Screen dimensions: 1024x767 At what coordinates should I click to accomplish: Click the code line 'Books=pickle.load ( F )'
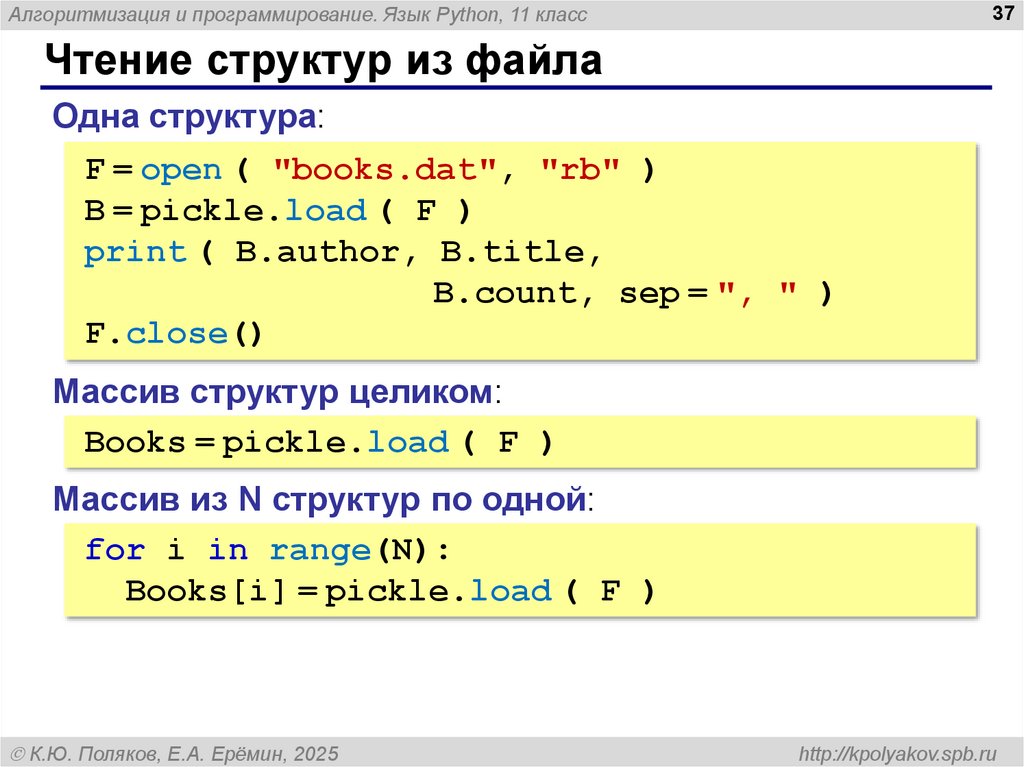[319, 442]
